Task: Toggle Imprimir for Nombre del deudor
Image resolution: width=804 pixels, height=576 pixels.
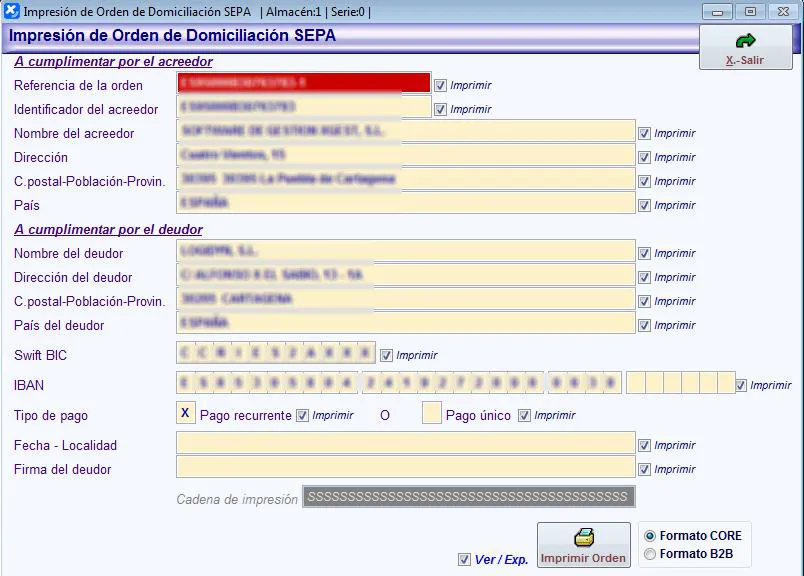Action: 645,253
